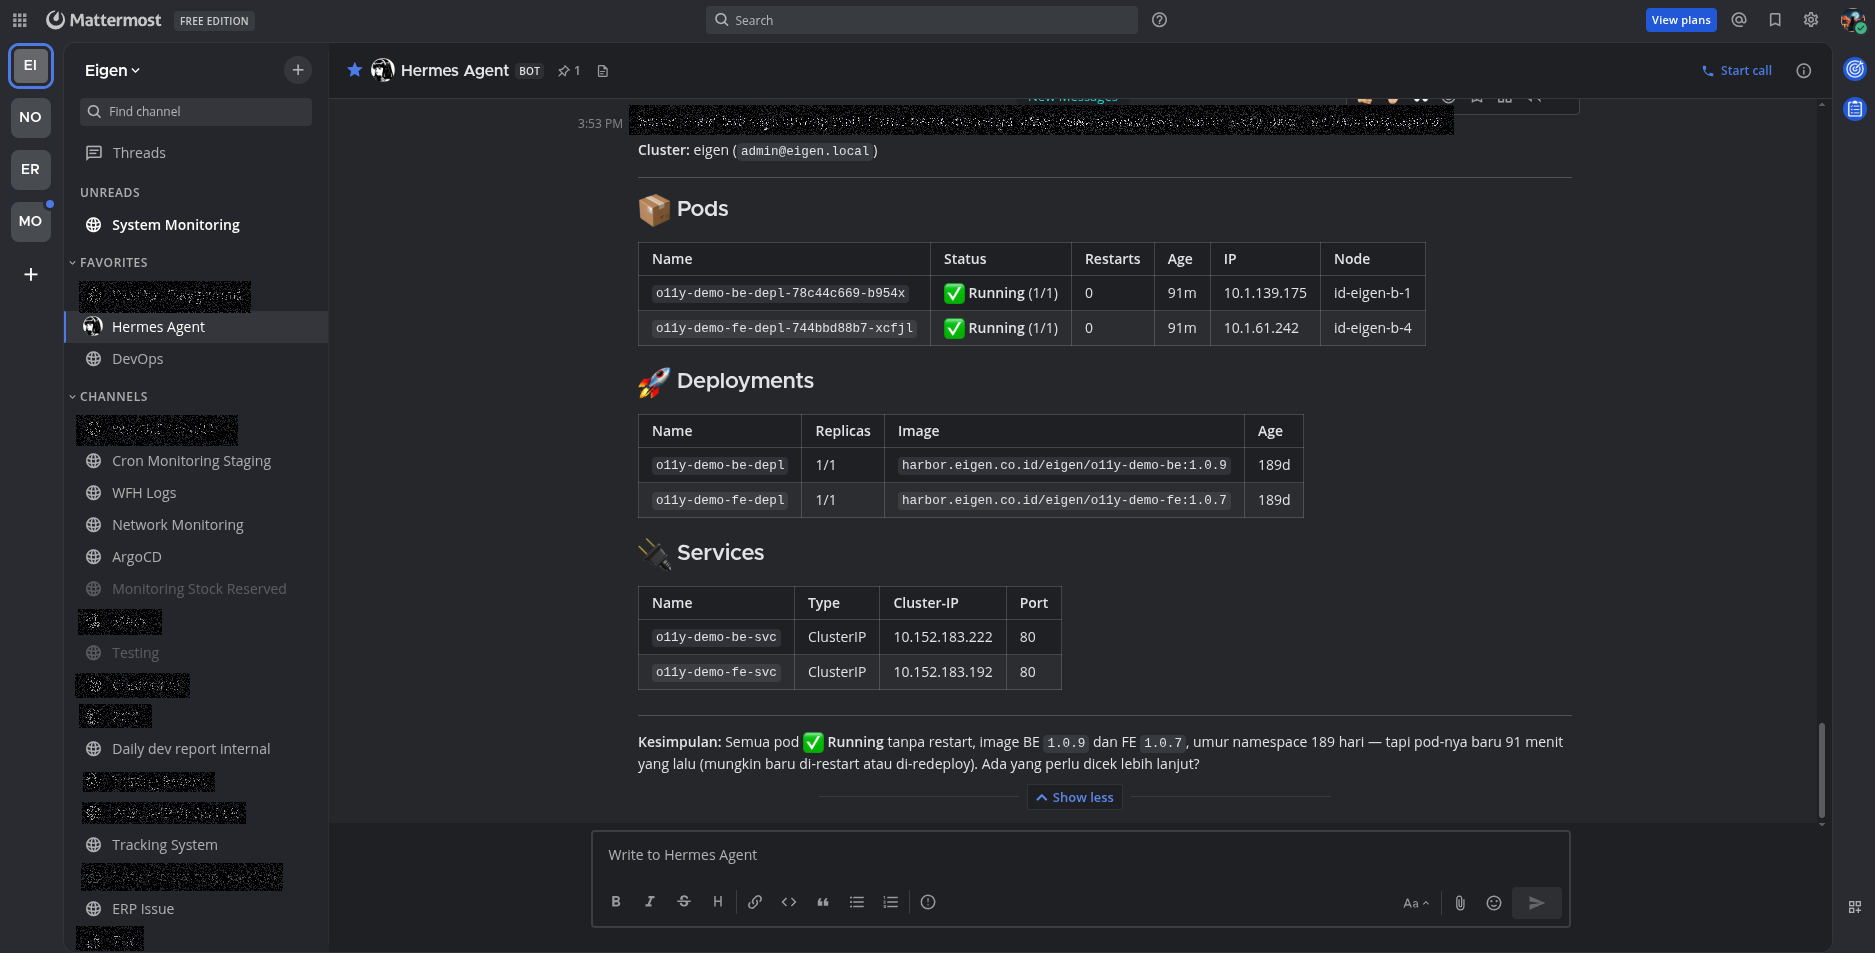Select node cell id-eigen-b-4
Viewport: 1875px width, 953px height.
(1372, 328)
